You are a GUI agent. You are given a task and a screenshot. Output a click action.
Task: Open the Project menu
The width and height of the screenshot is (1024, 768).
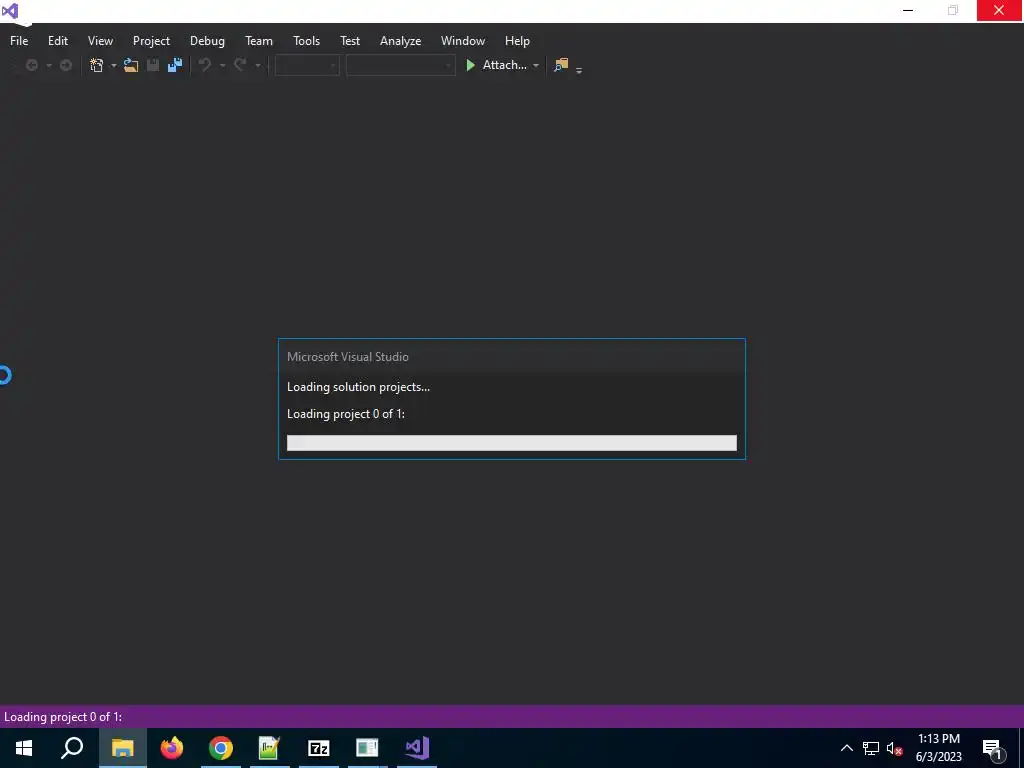tap(151, 40)
